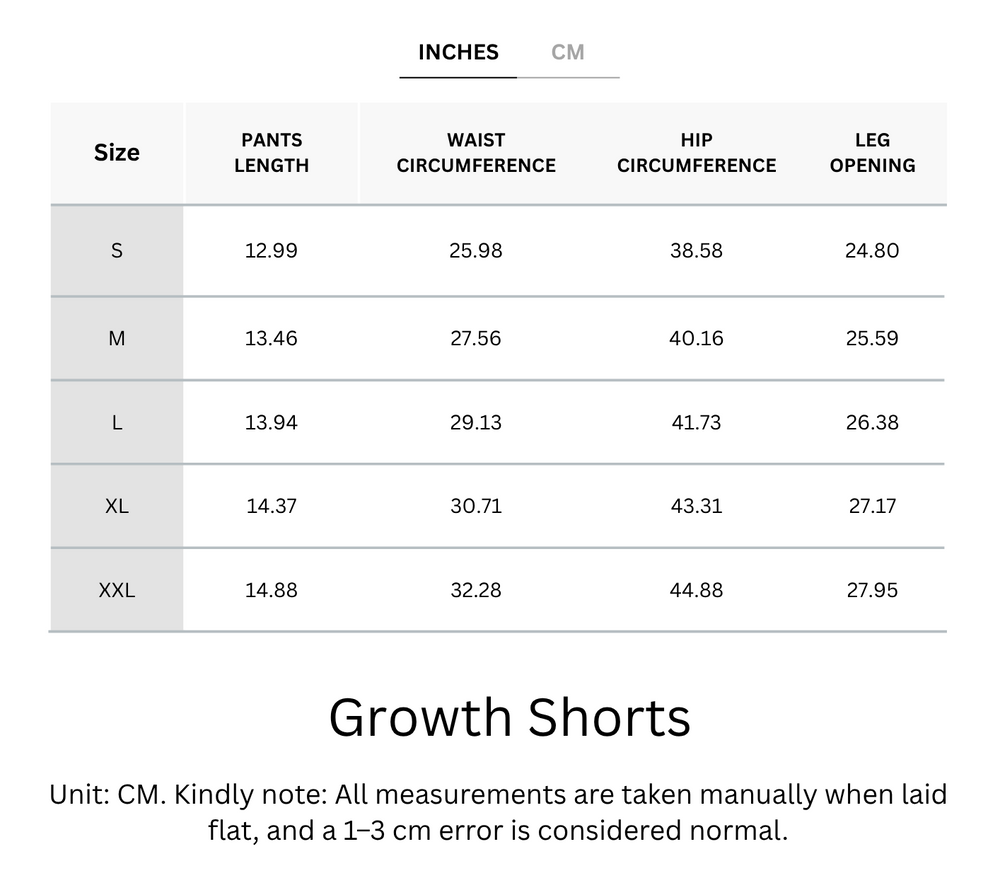Click the WAIST CIRCUMFERENCE header
Viewport: 1000px width, 878px height.
coord(477,152)
